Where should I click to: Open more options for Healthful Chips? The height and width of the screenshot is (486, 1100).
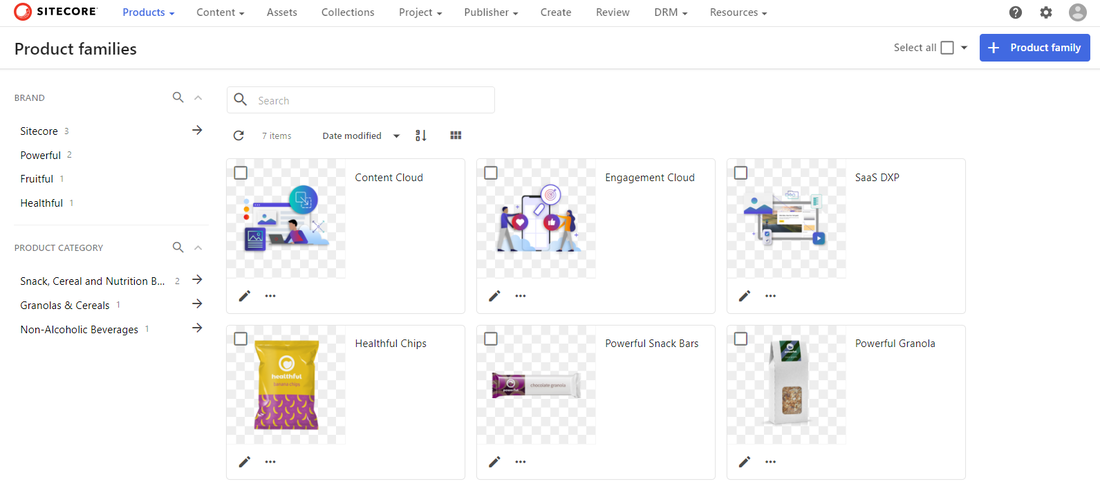(x=270, y=461)
